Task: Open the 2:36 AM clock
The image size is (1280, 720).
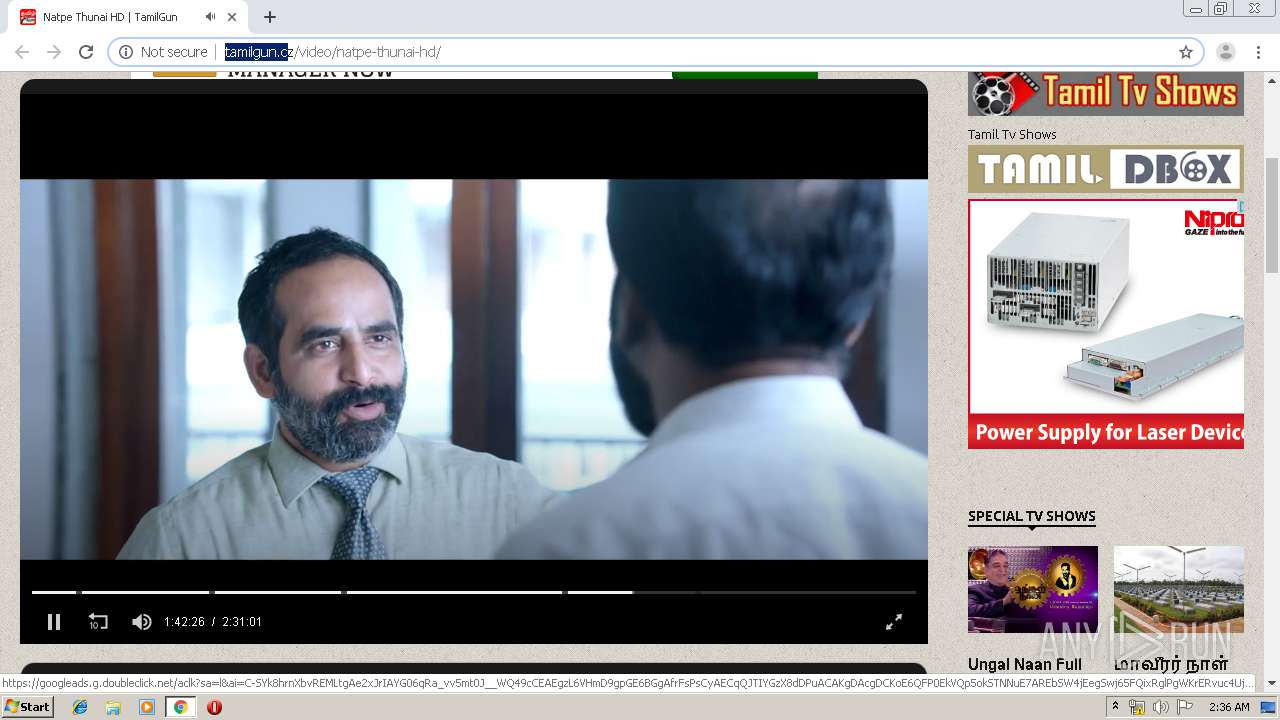Action: (1229, 707)
